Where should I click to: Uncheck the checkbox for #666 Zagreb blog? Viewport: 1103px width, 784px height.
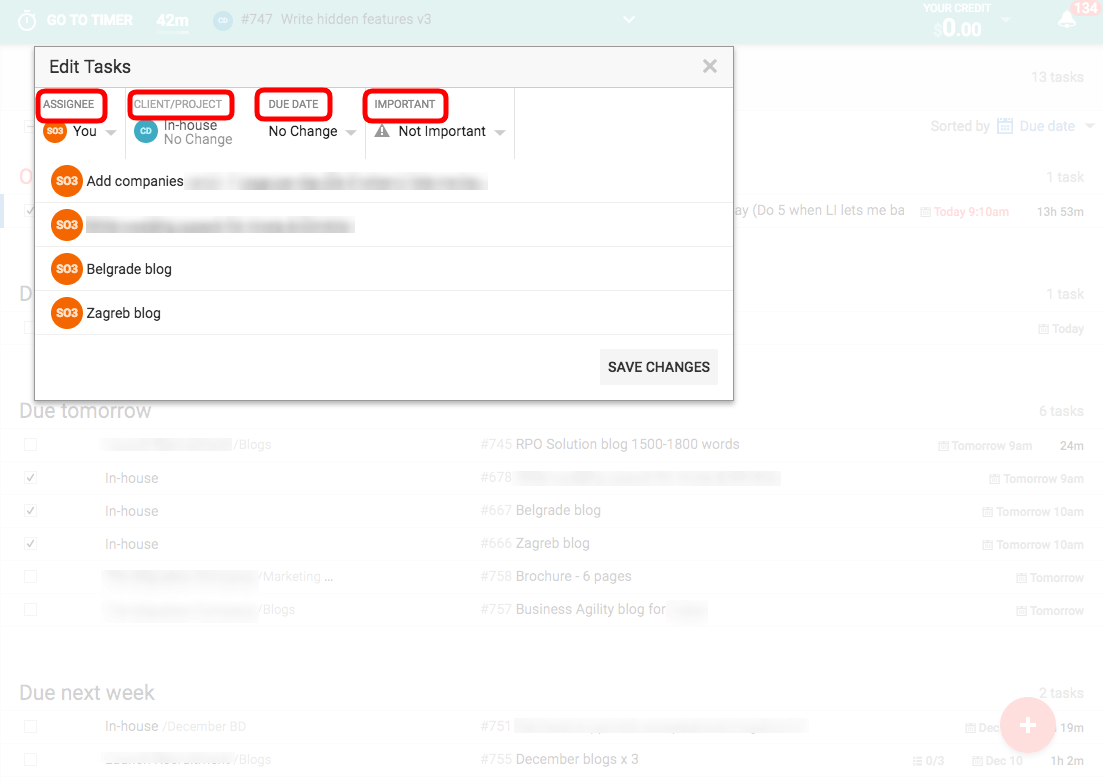click(x=30, y=544)
